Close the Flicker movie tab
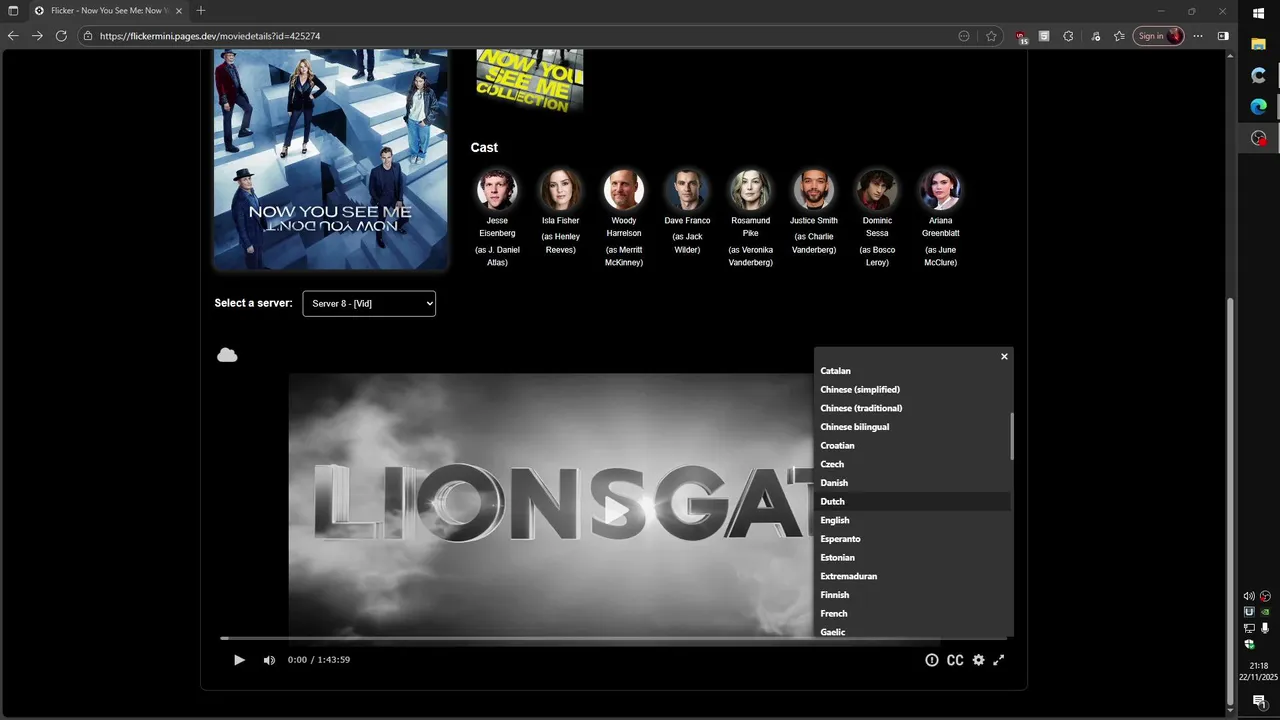 pos(179,11)
